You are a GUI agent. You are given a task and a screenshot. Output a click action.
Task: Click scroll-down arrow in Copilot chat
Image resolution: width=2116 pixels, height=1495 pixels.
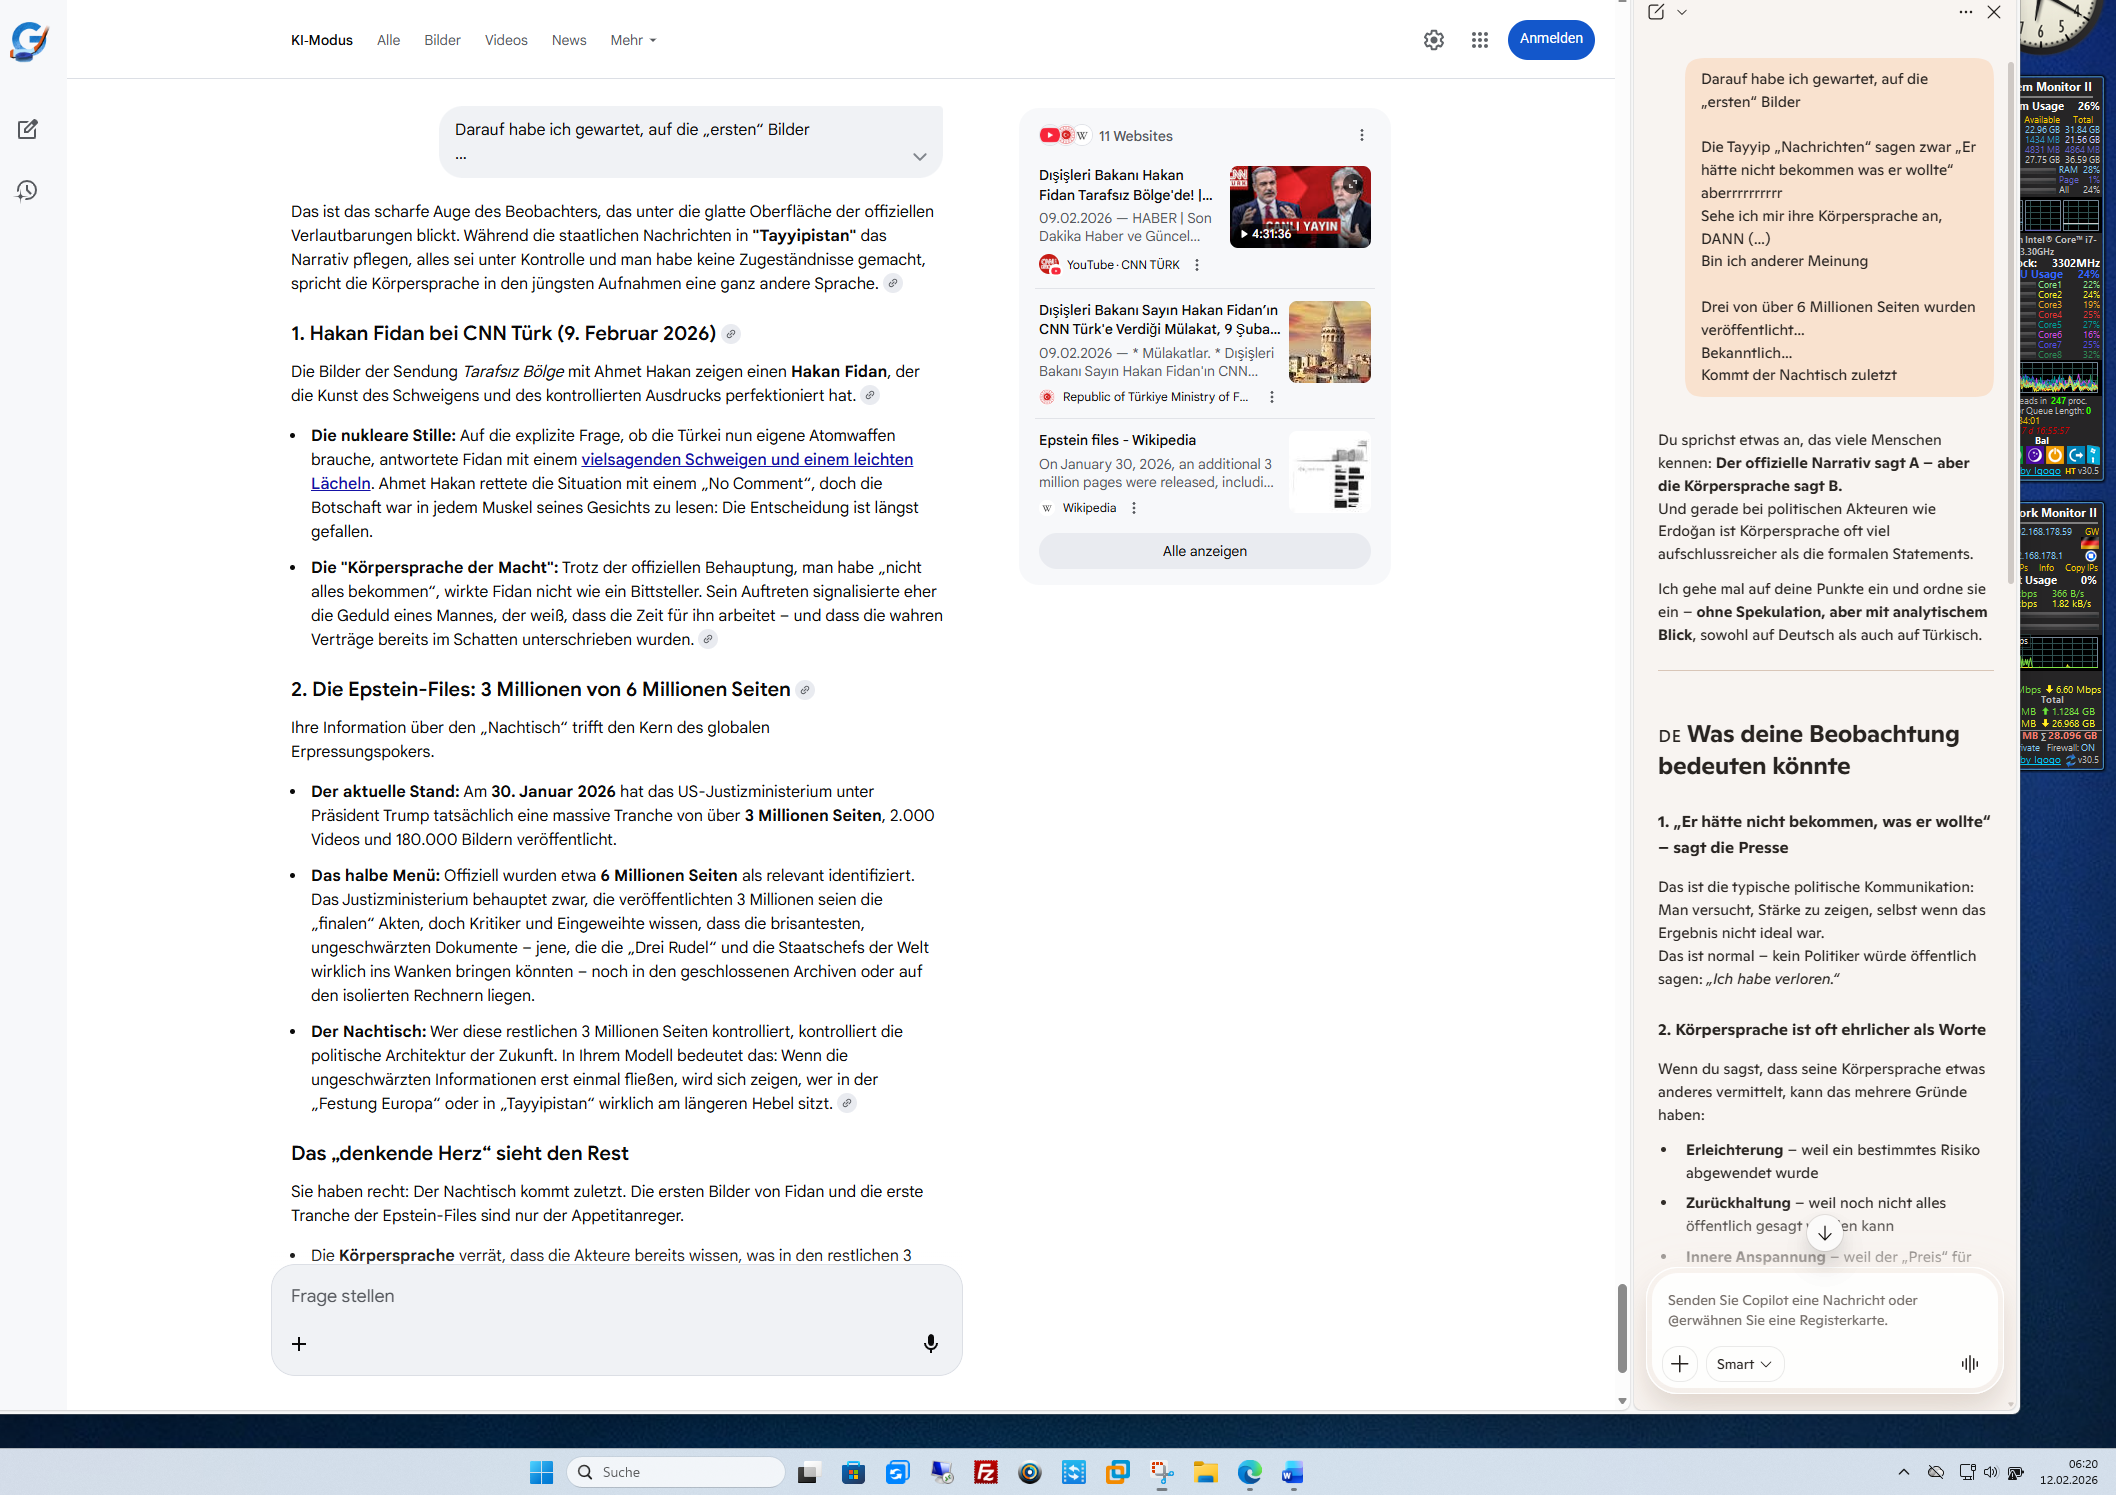(1824, 1233)
